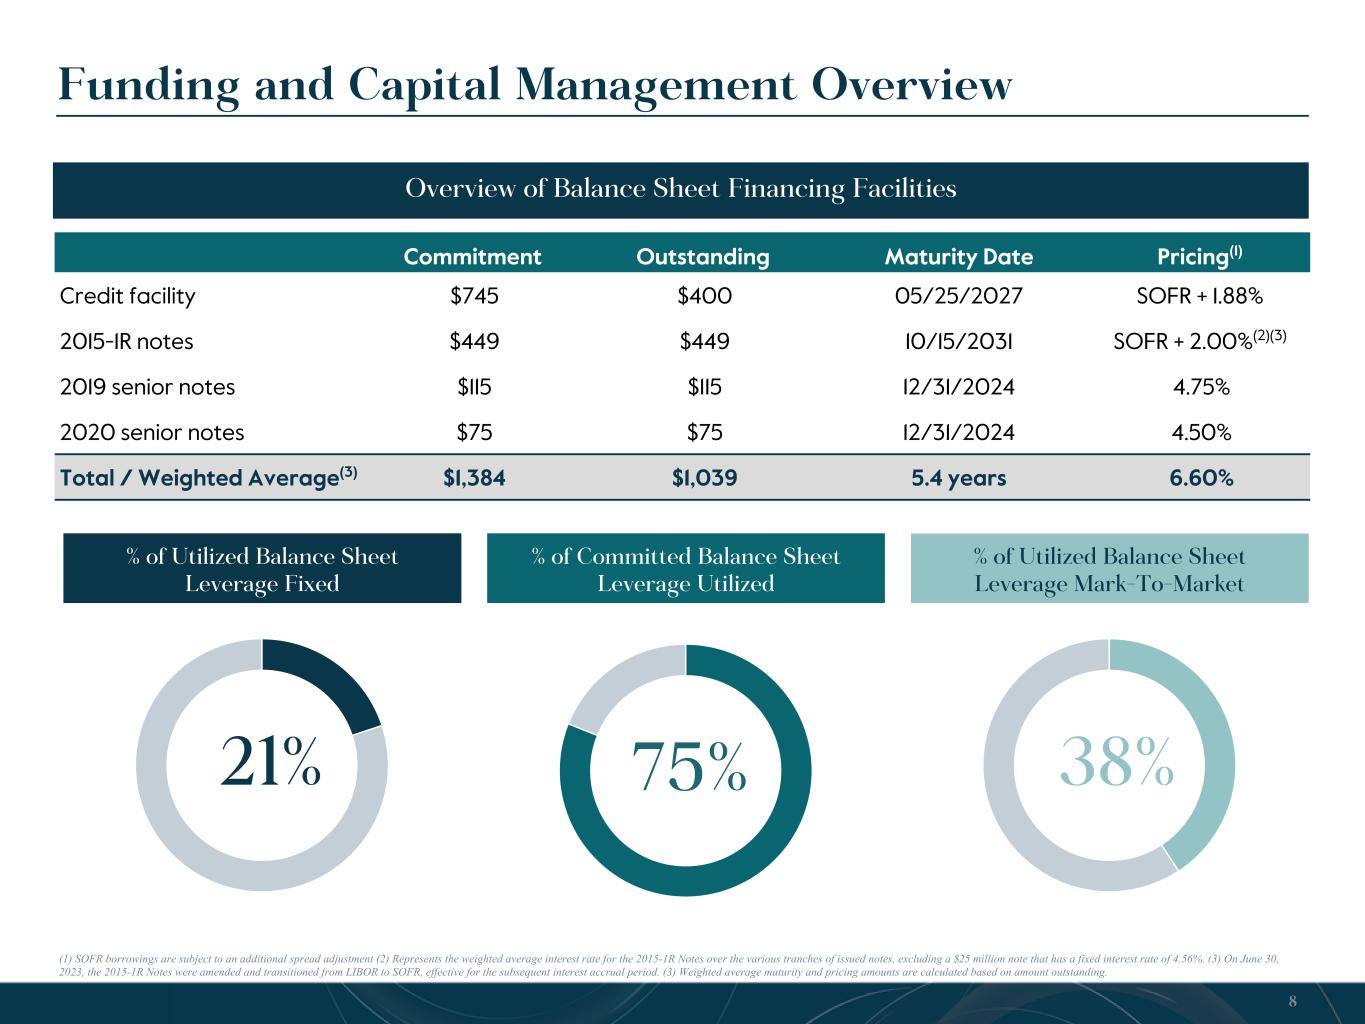Click the slide title 'Funding and Capital Management Overview'

tap(535, 84)
